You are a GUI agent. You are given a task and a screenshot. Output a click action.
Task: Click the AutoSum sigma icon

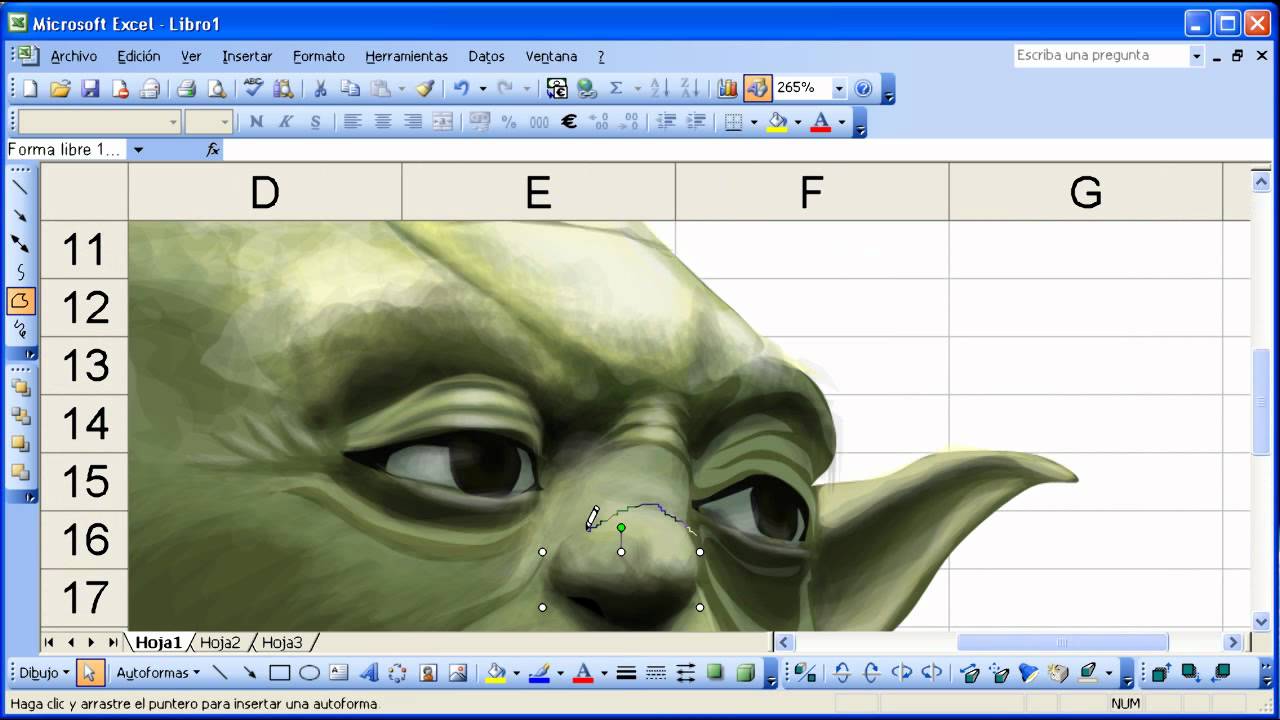click(x=616, y=88)
